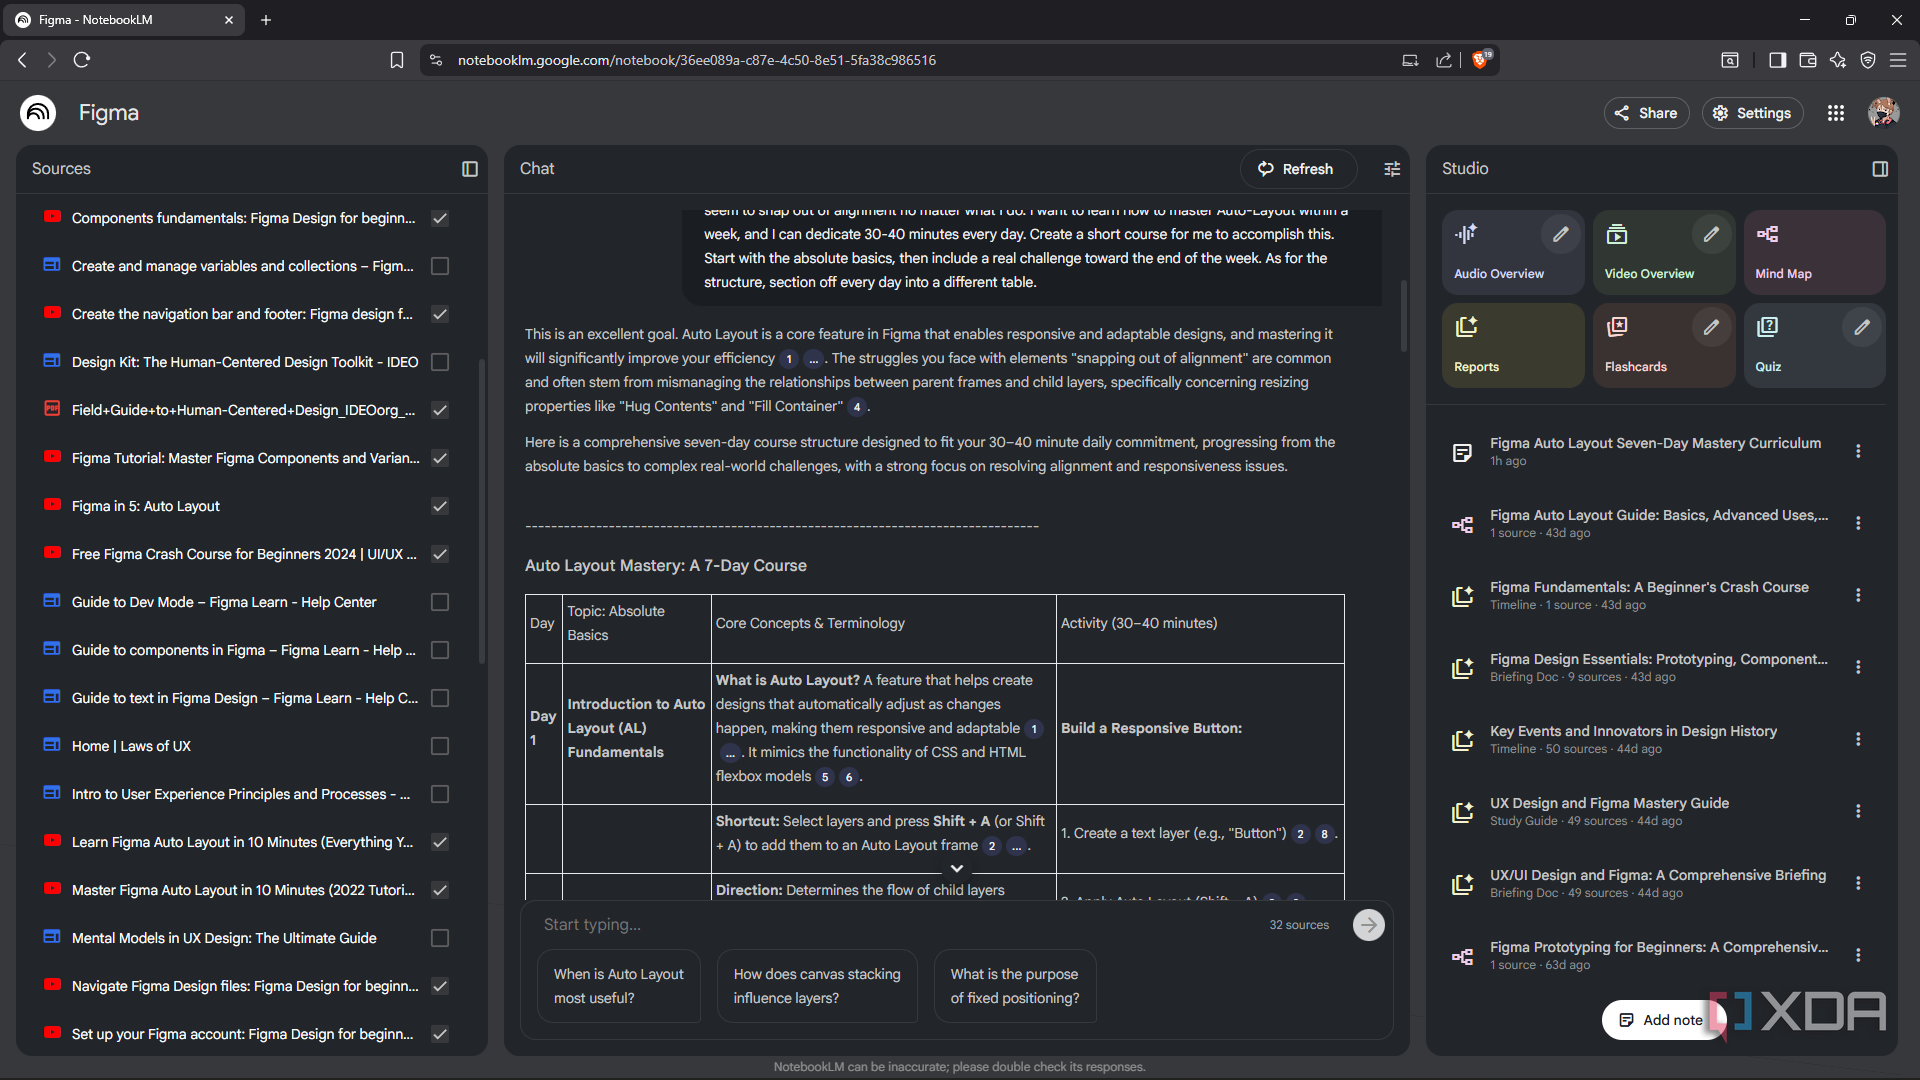The width and height of the screenshot is (1920, 1080).
Task: Bookmark this page
Action: coord(397,60)
